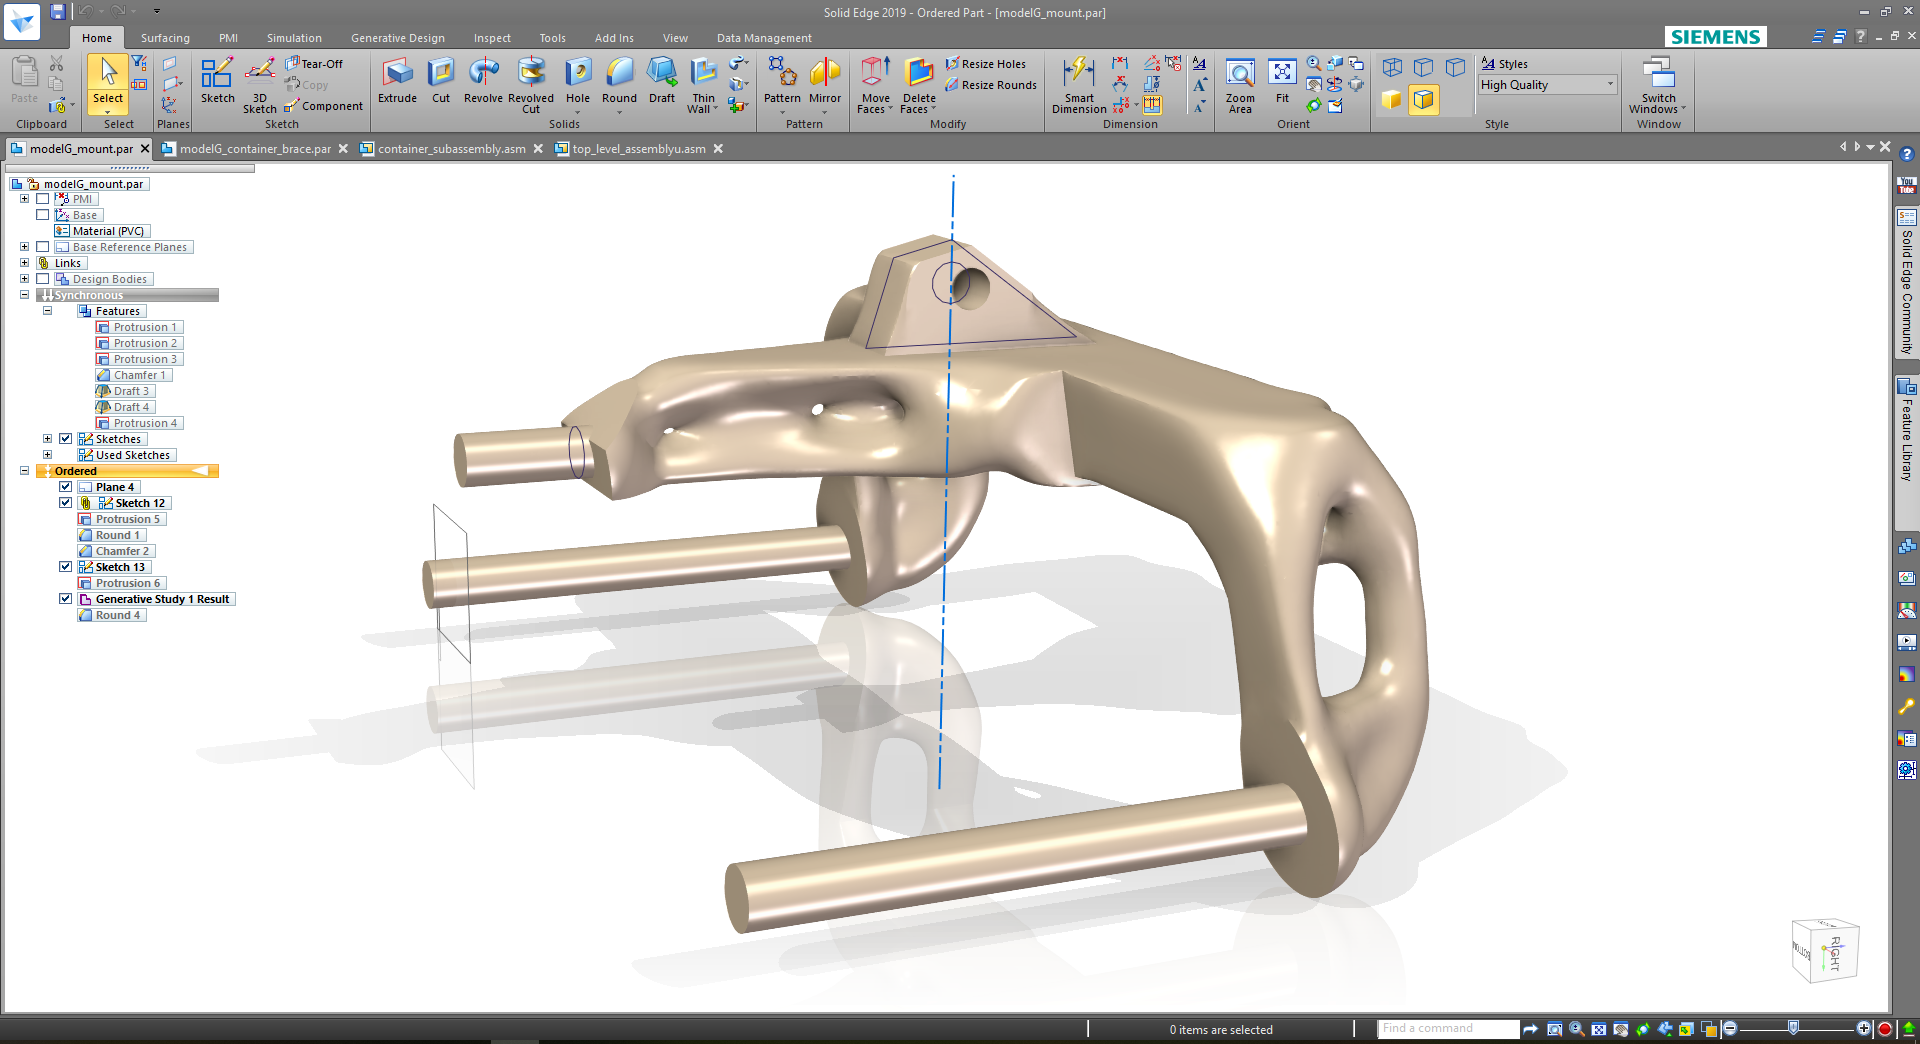Click Component button
The width and height of the screenshot is (1920, 1044).
324,106
